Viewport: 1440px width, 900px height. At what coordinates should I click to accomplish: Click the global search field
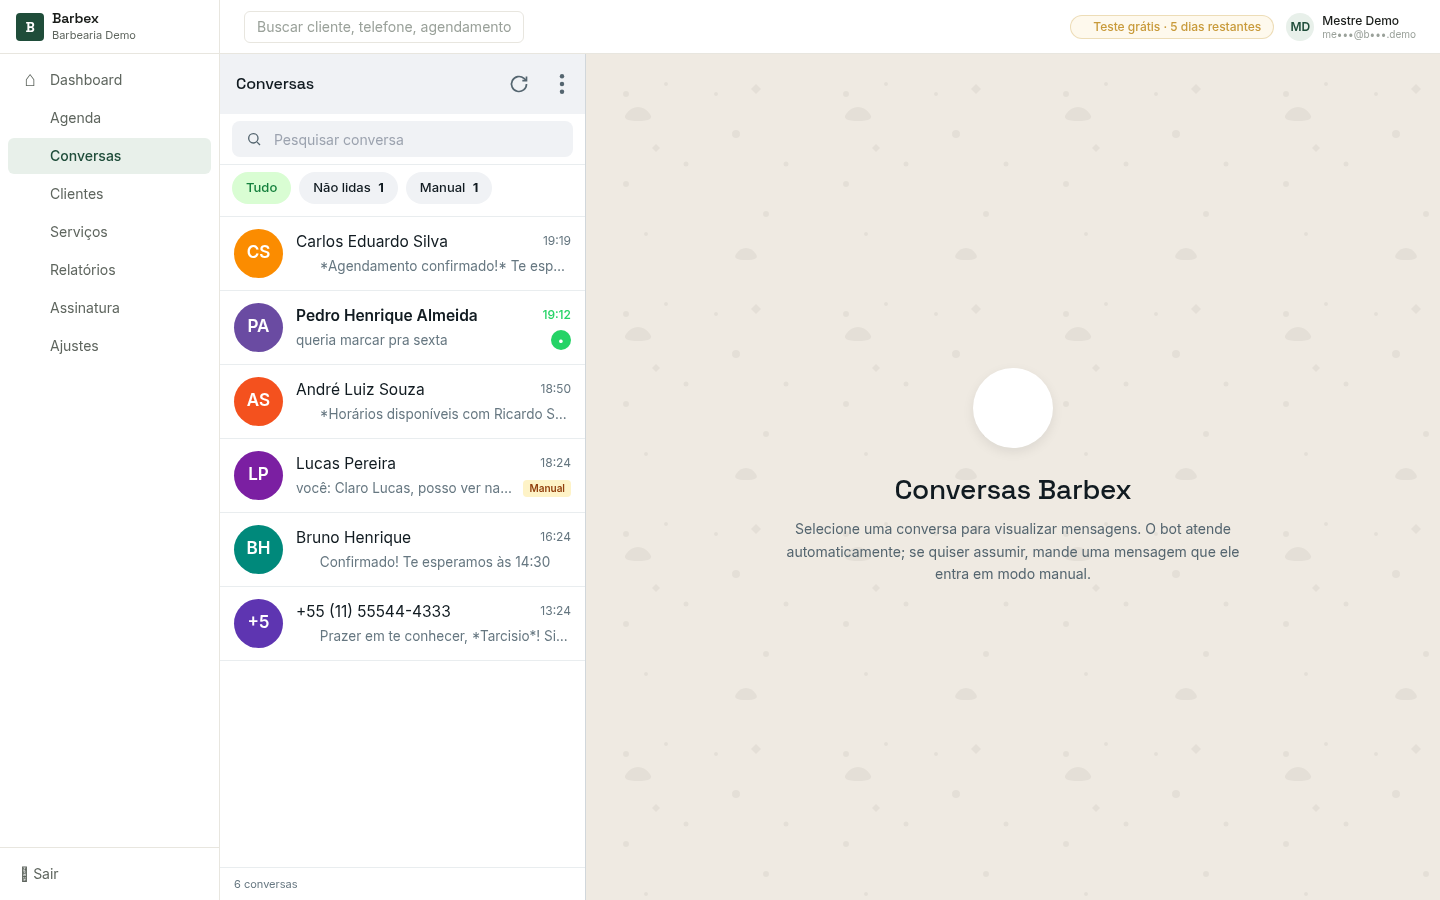pyautogui.click(x=384, y=27)
